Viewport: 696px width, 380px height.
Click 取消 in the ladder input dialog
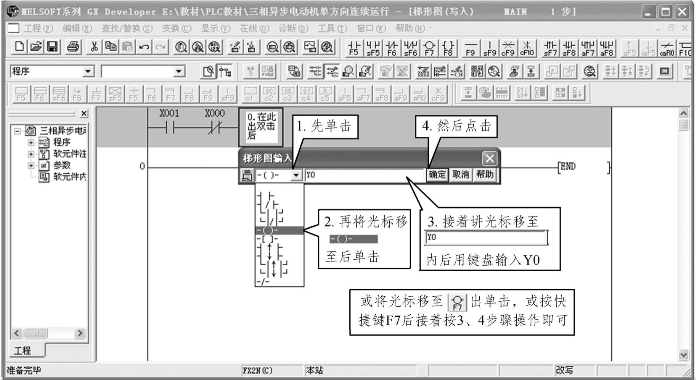pyautogui.click(x=461, y=174)
